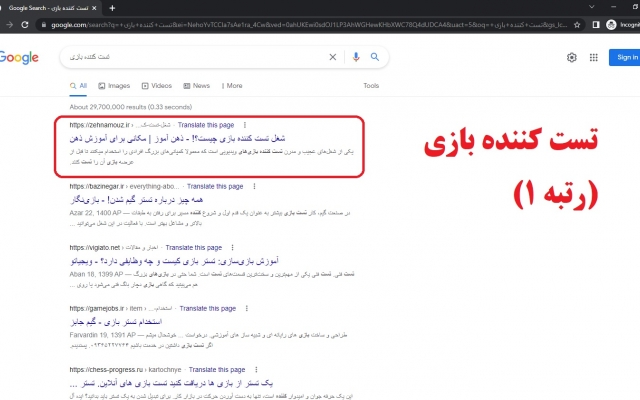Open the More search options menu
Screen dimensions: 640x400
(x=232, y=86)
